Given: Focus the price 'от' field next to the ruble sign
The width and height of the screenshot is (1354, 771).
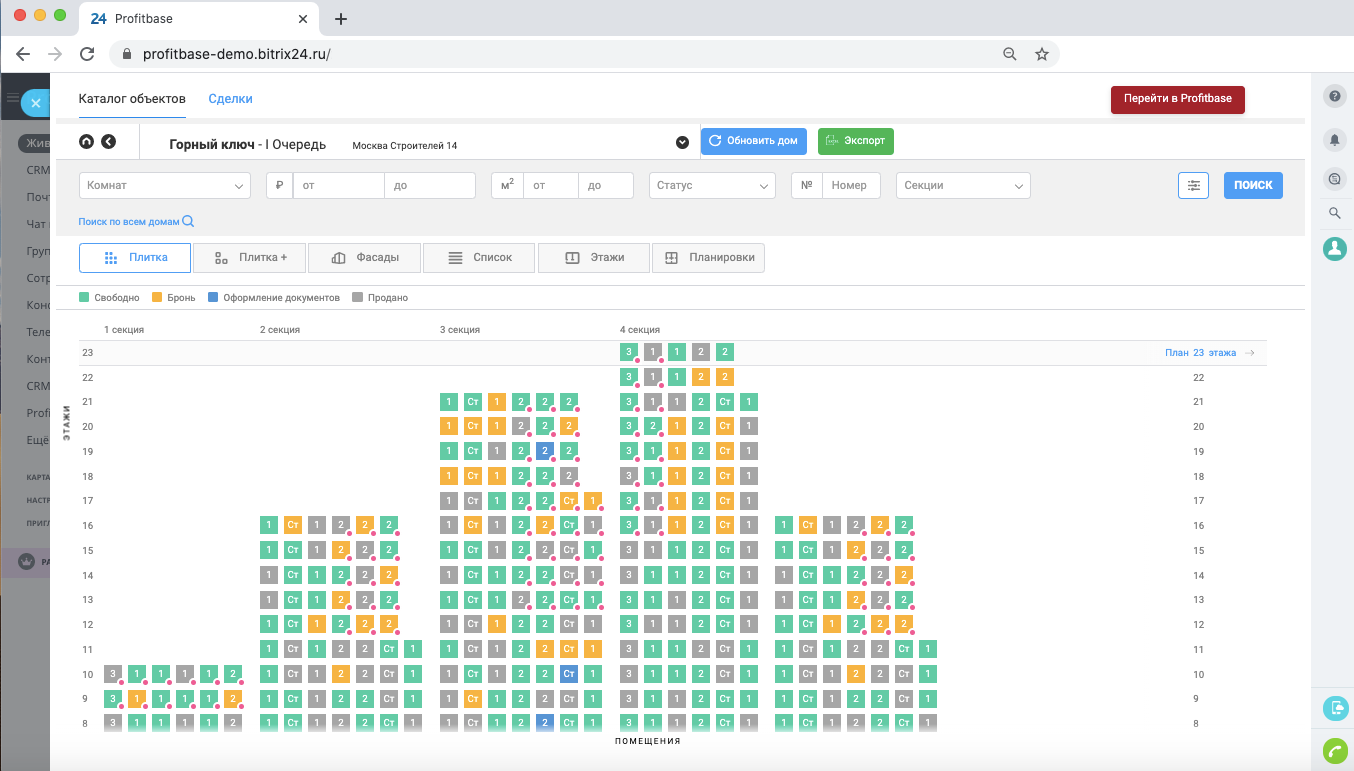Looking at the screenshot, I should point(338,185).
